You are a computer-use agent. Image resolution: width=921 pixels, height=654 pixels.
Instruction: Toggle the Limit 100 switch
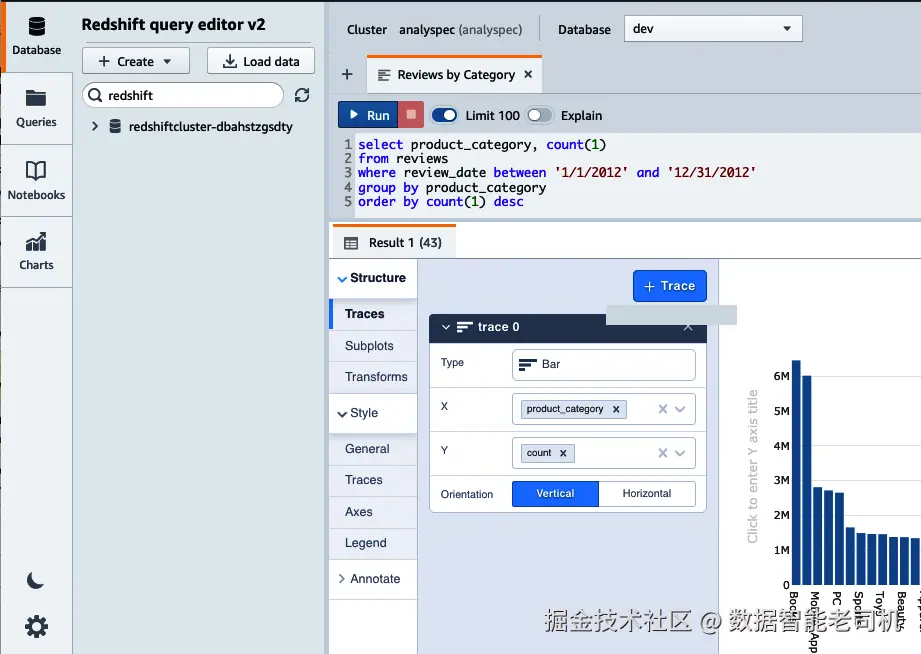[445, 115]
